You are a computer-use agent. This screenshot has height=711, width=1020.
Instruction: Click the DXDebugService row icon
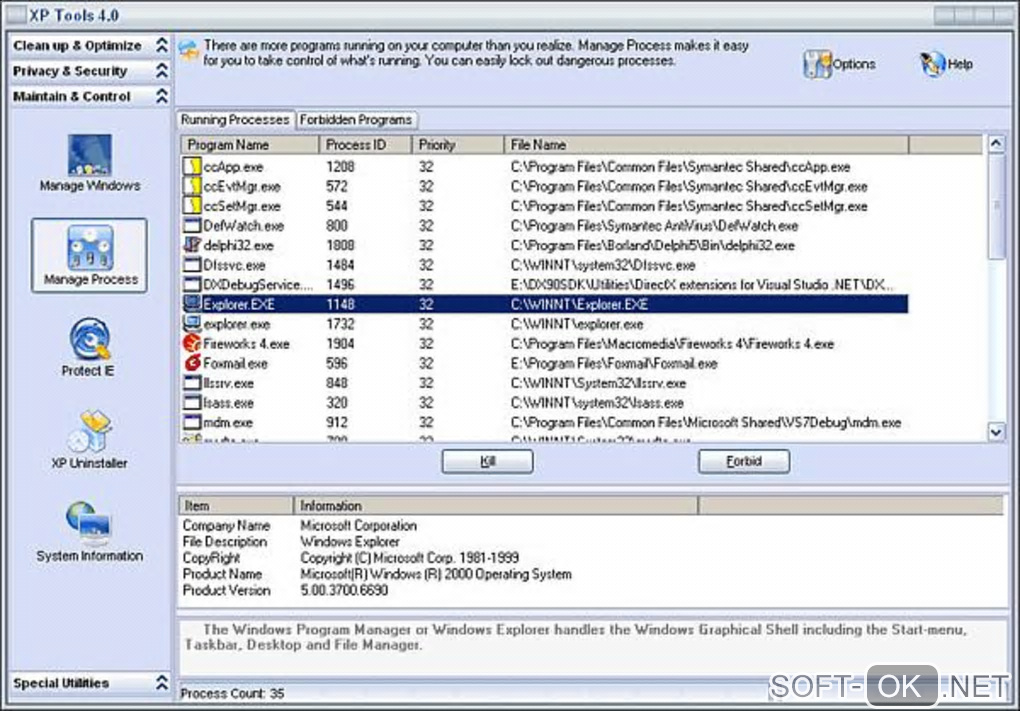pos(192,284)
